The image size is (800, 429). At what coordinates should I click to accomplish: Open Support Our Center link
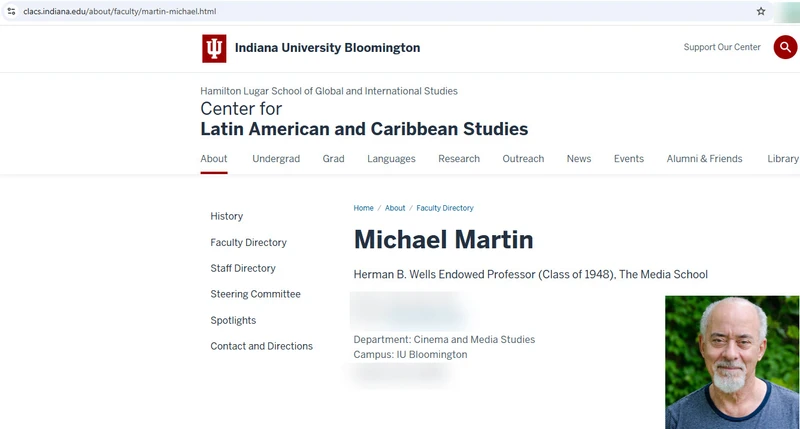(722, 47)
